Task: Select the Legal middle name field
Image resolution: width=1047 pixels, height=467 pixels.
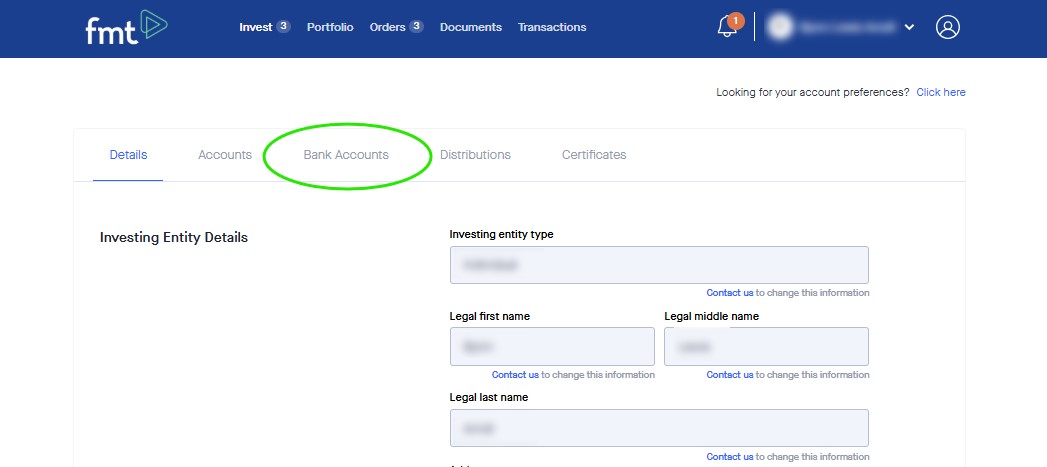Action: click(x=766, y=346)
